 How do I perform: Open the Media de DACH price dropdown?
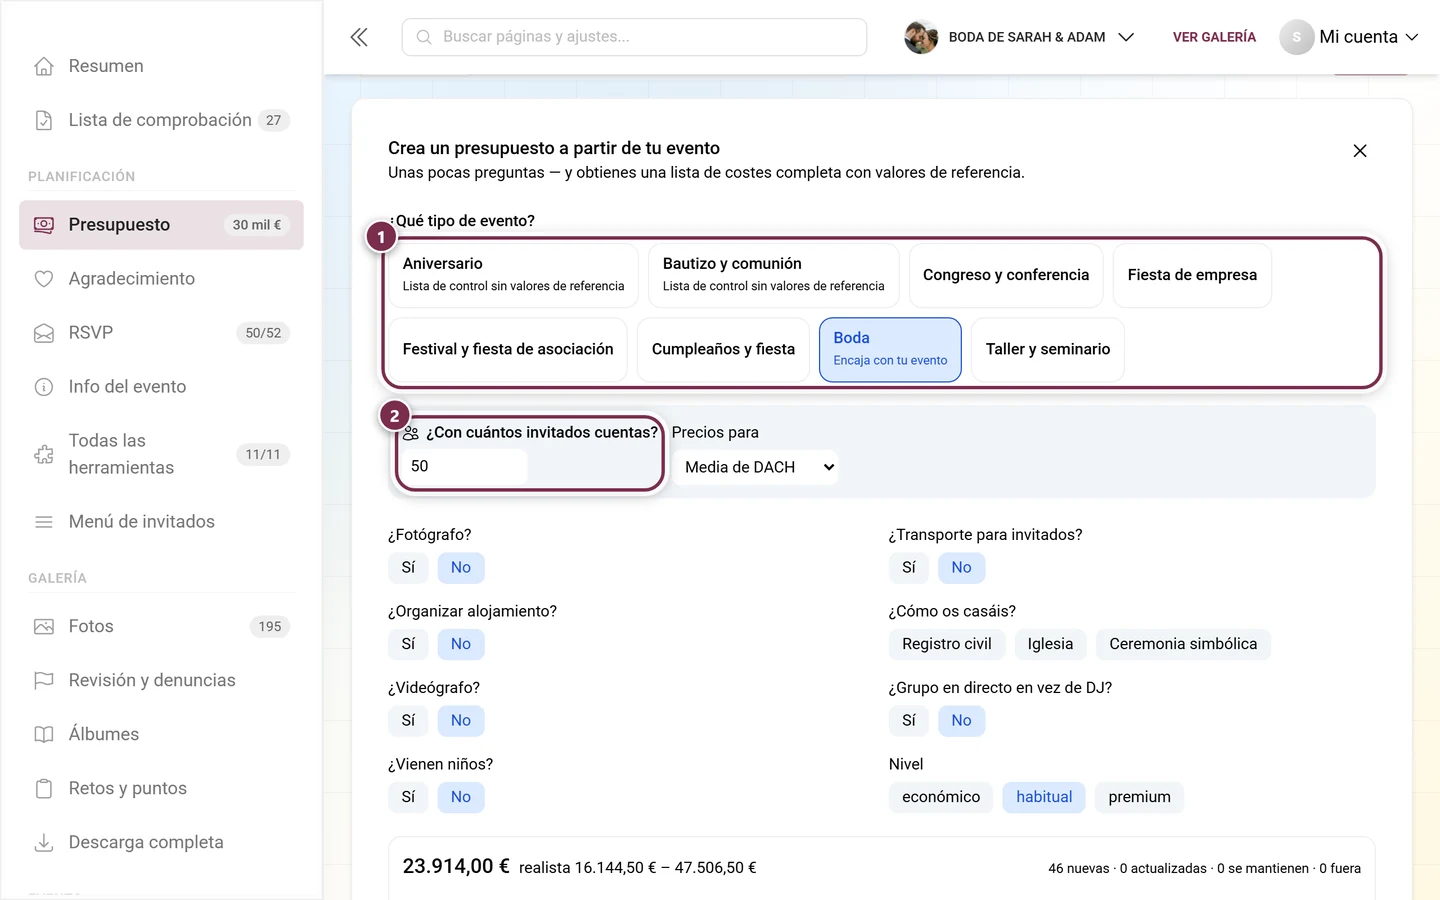pyautogui.click(x=755, y=467)
